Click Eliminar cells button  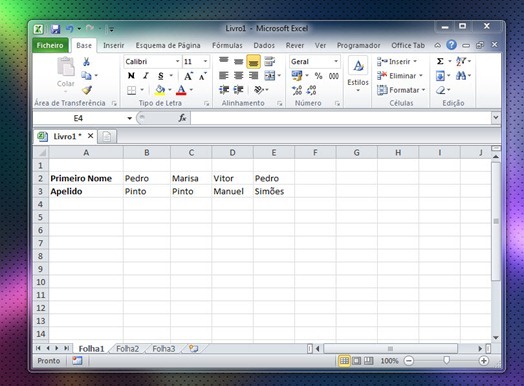pos(400,76)
